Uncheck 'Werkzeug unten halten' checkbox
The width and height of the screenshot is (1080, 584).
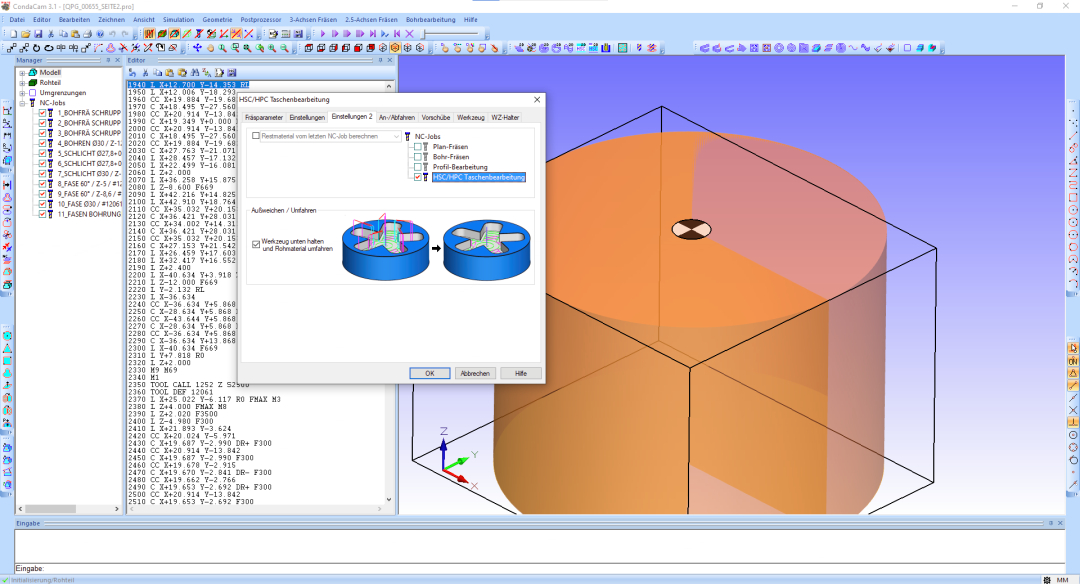256,243
